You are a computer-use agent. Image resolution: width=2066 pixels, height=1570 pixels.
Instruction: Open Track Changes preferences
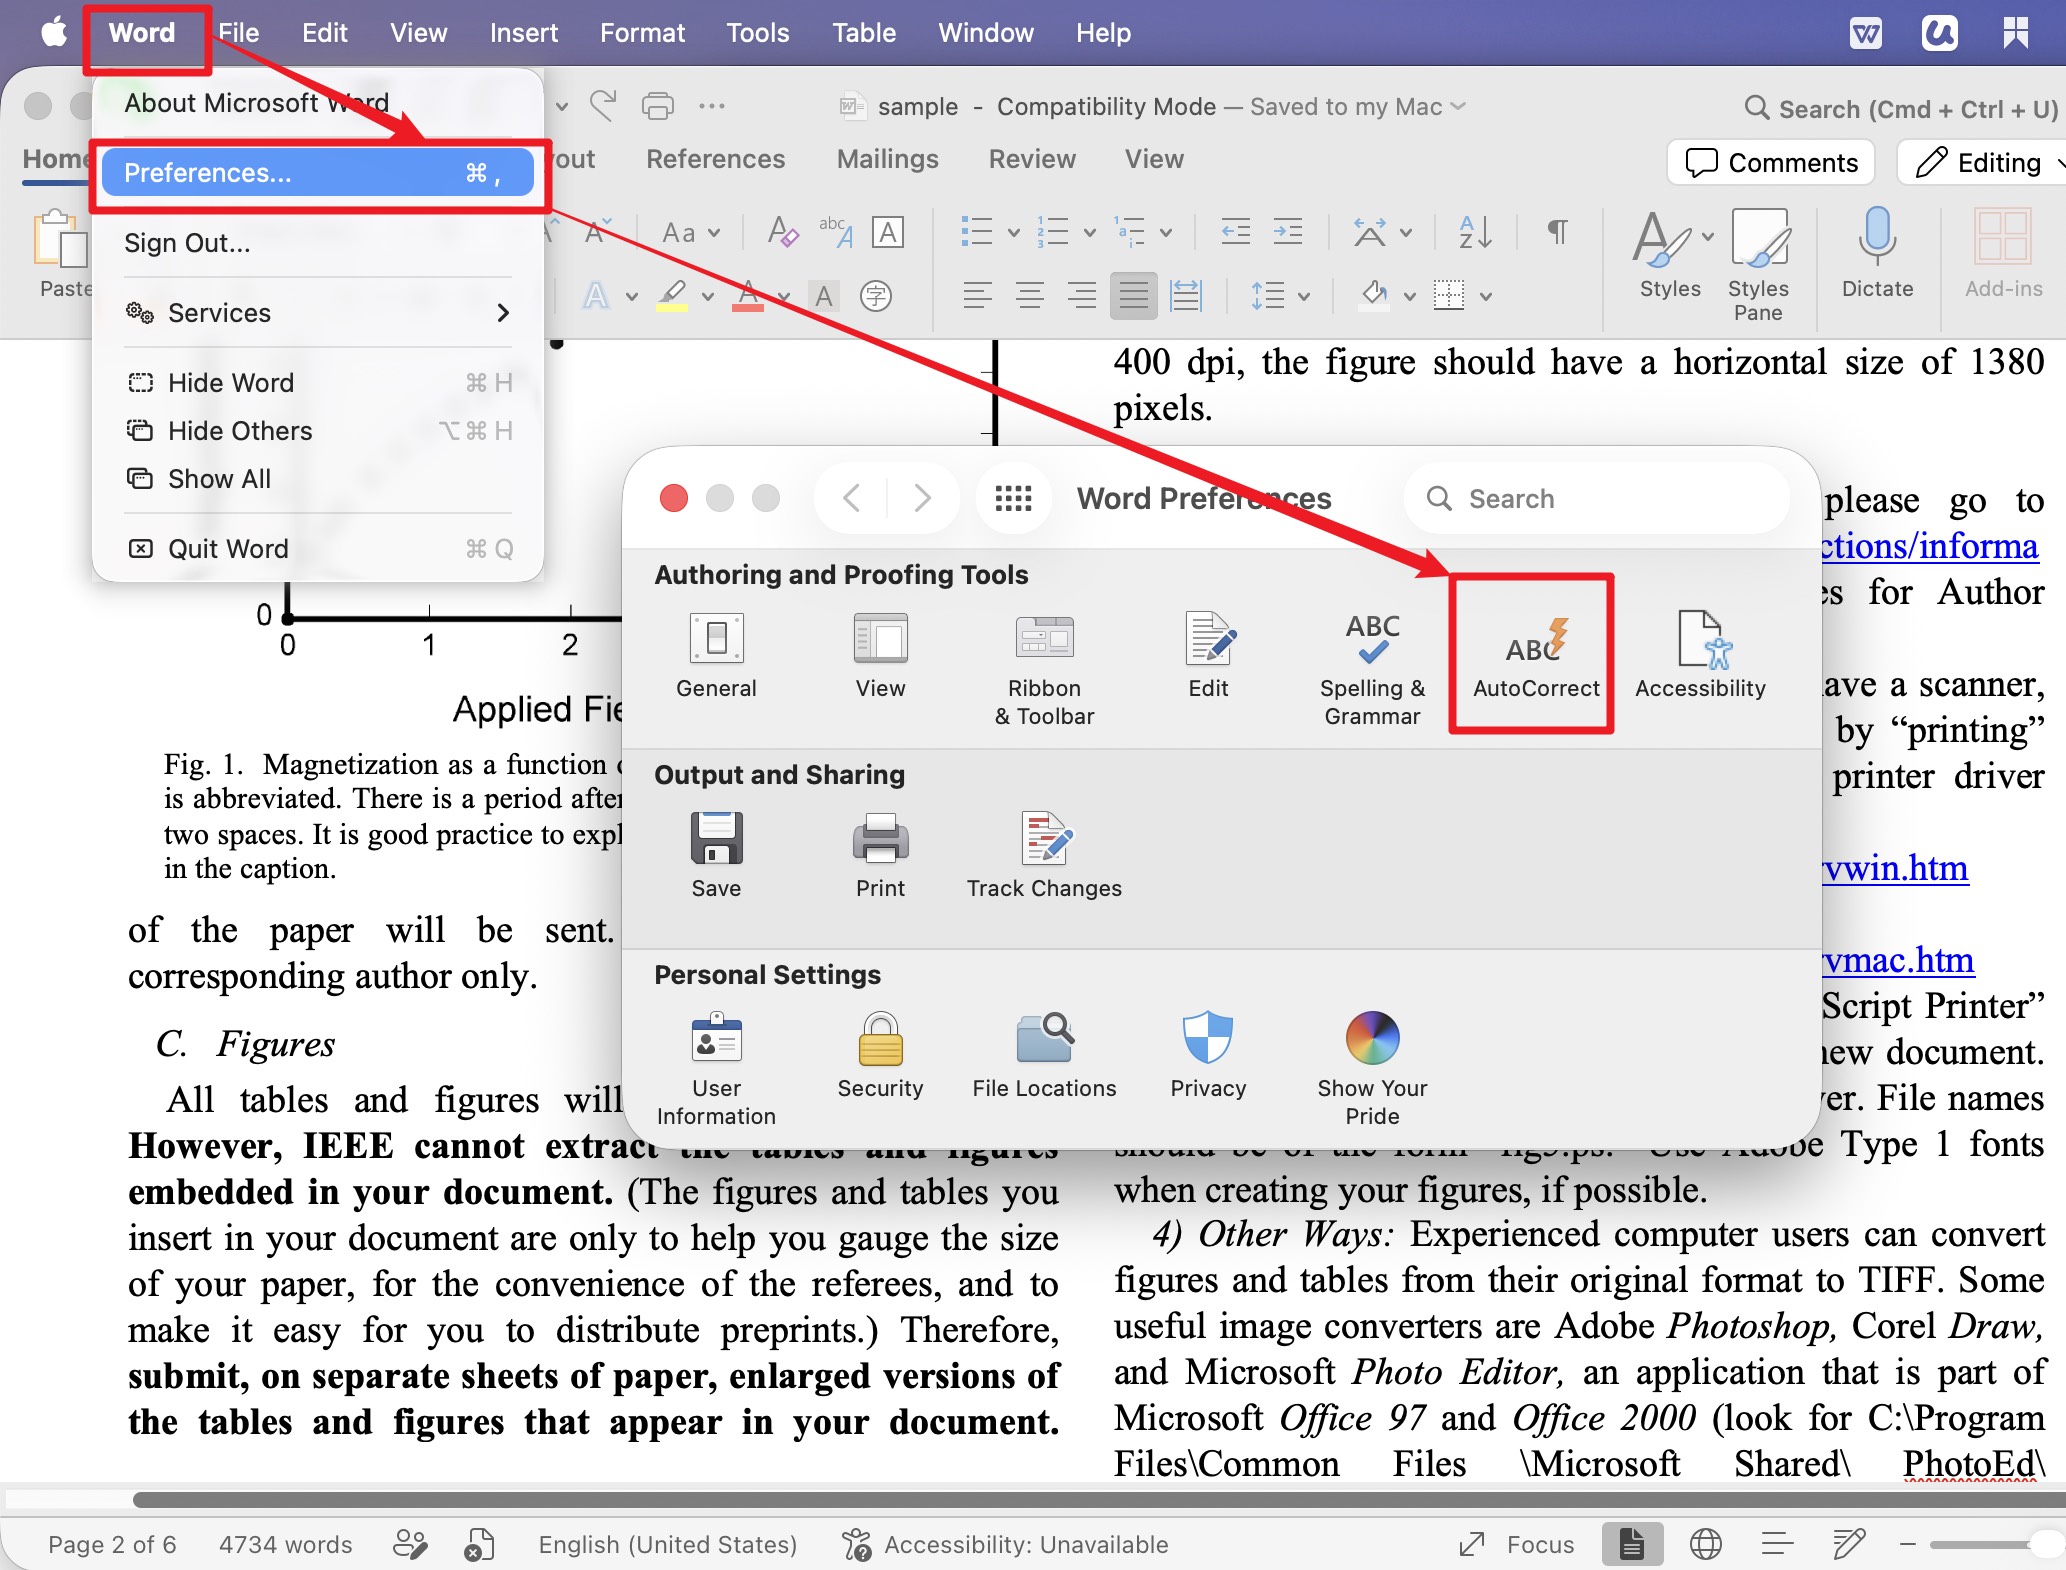tap(1044, 856)
